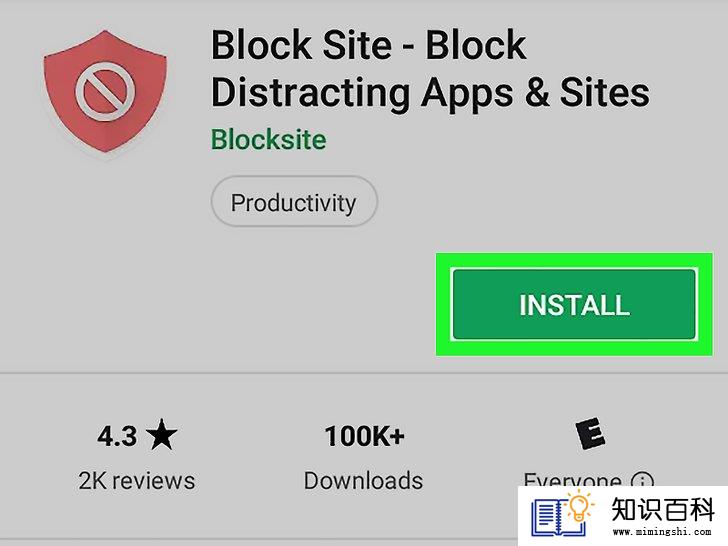This screenshot has width=728, height=546.
Task: Tap the black E content rating badge
Action: (590, 433)
